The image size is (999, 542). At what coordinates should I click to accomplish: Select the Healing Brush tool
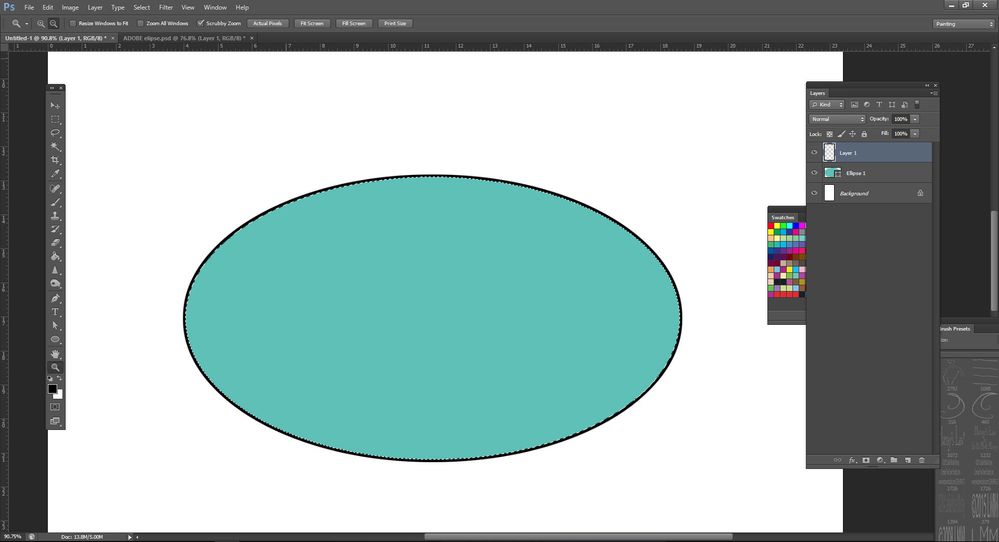tap(55, 189)
